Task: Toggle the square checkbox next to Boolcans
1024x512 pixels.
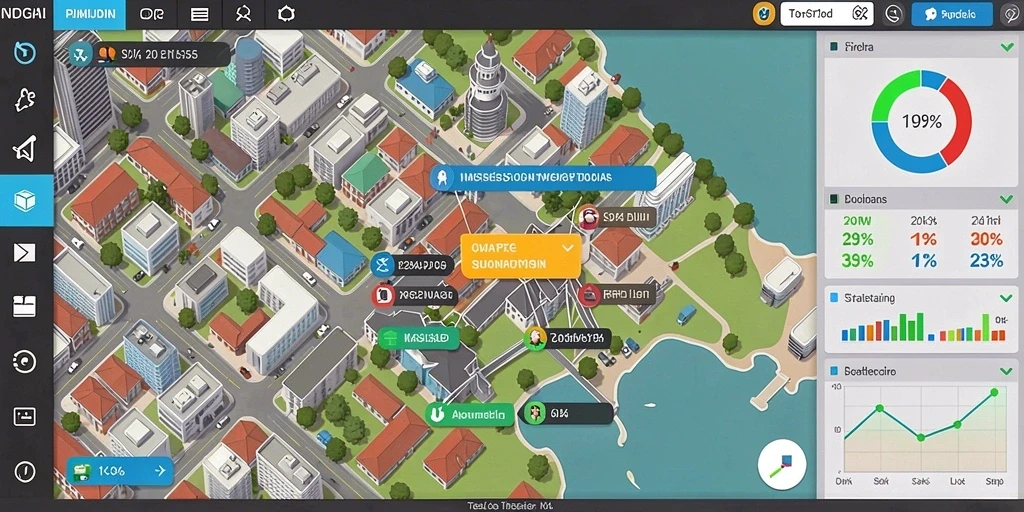Action: point(833,198)
